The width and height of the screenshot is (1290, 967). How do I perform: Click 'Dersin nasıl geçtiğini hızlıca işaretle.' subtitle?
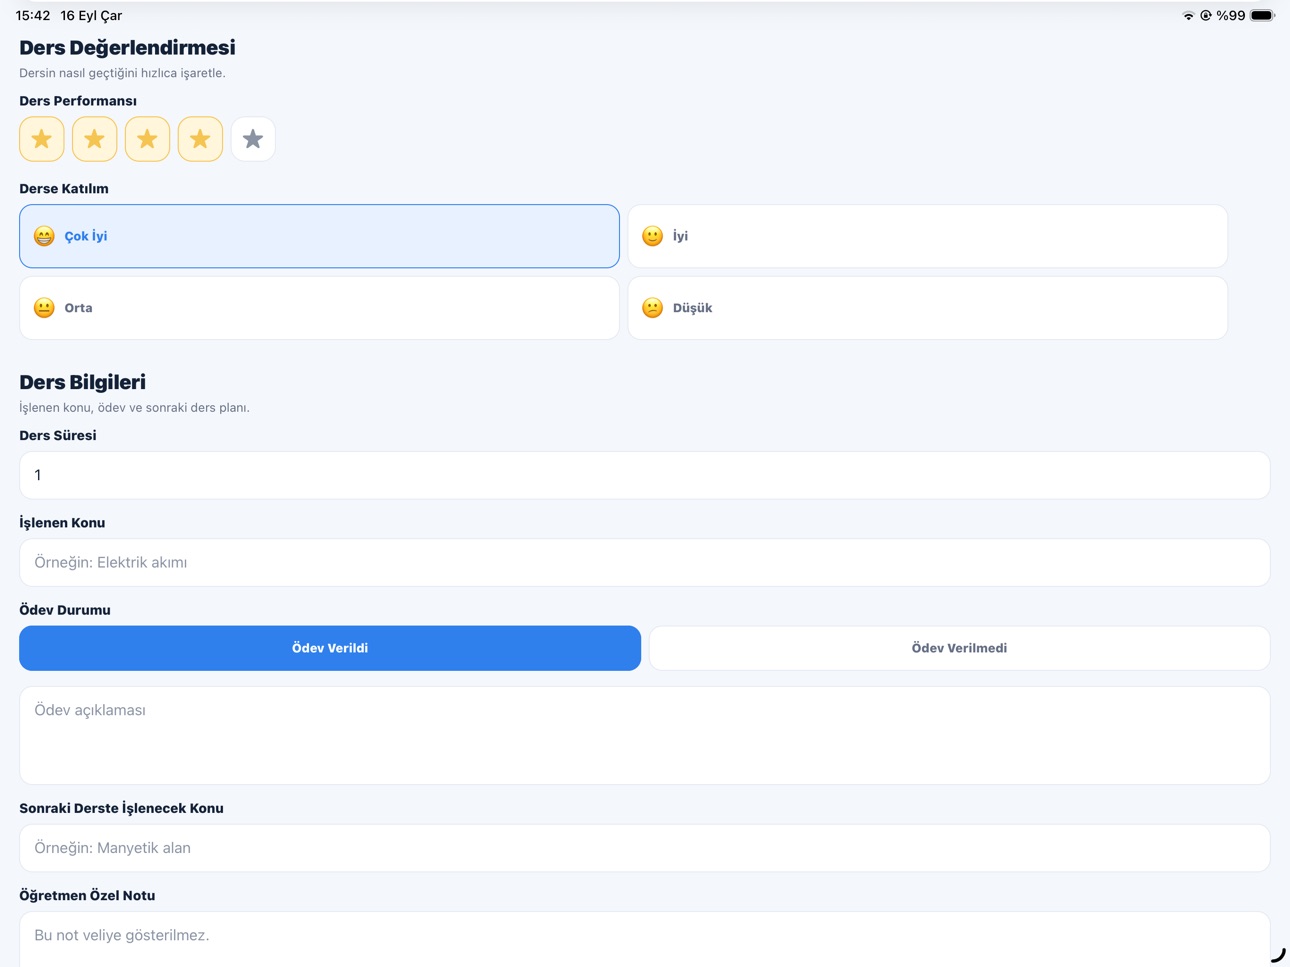(122, 73)
